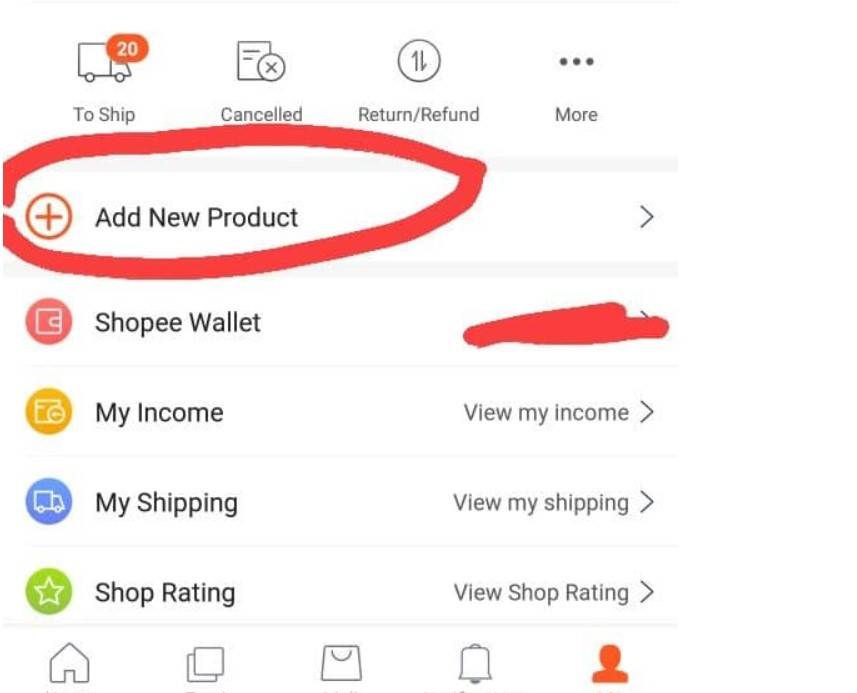Screen dimensions: 857x693
Task: Tap the three-dot More icon
Action: tap(576, 61)
